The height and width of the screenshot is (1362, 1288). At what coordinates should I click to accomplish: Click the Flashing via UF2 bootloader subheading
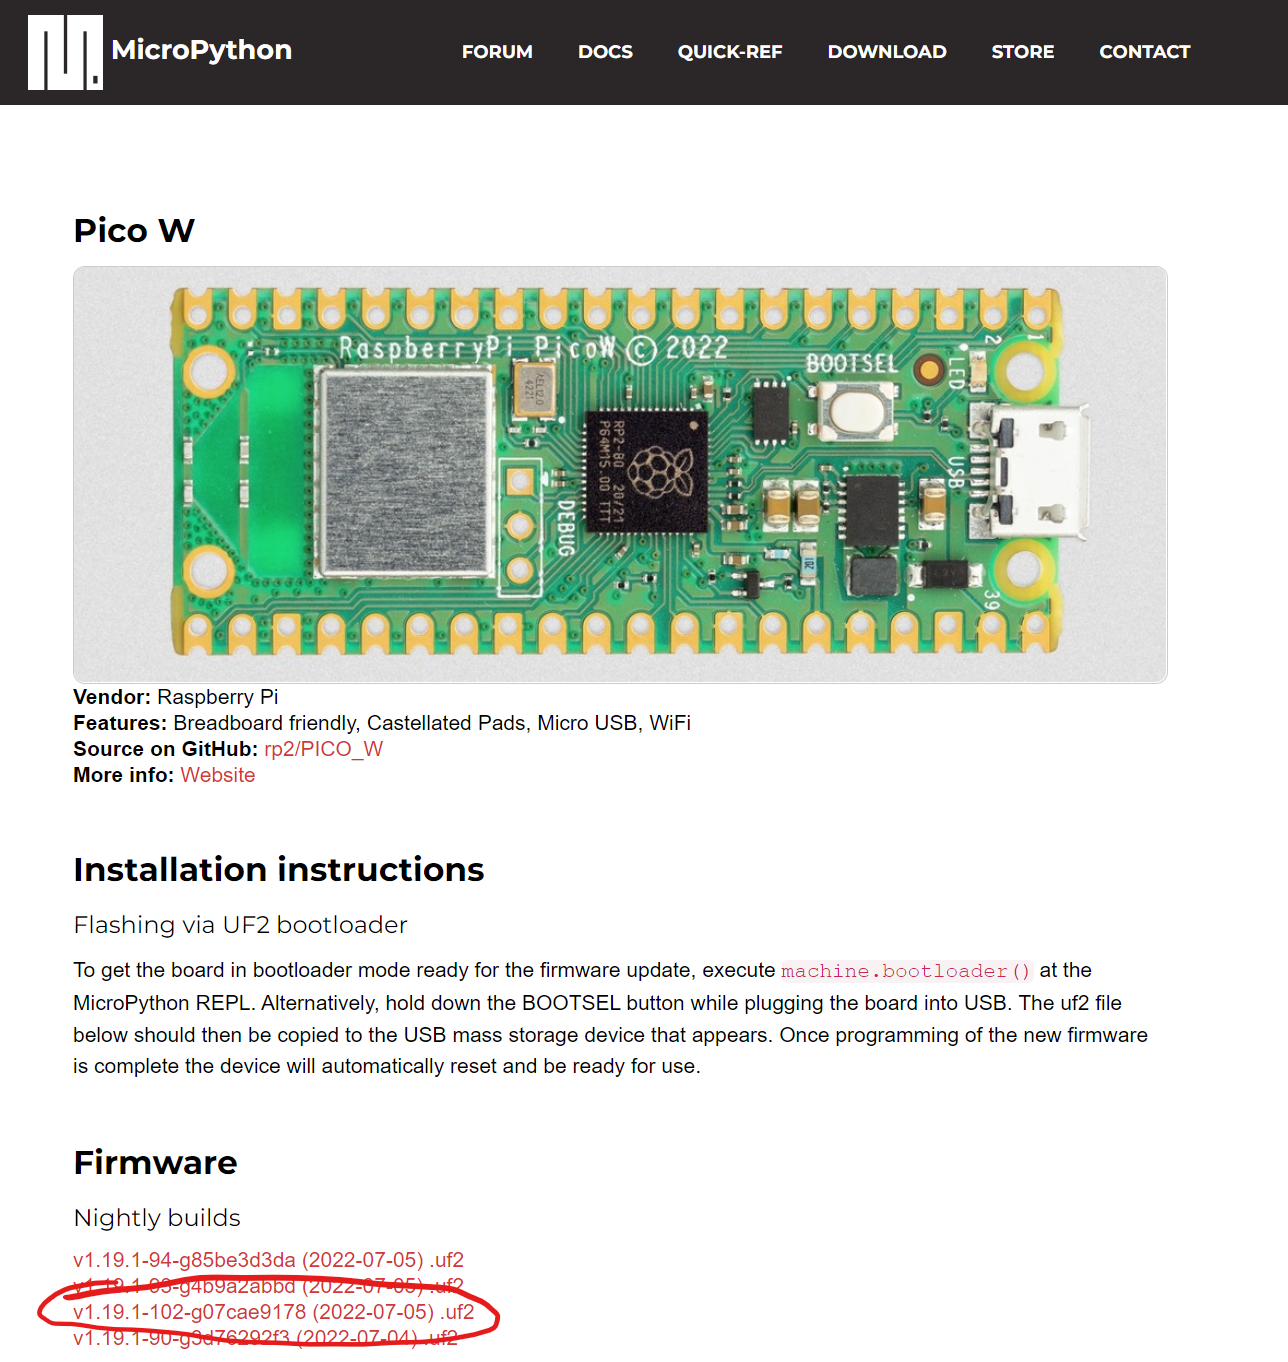[x=241, y=925]
